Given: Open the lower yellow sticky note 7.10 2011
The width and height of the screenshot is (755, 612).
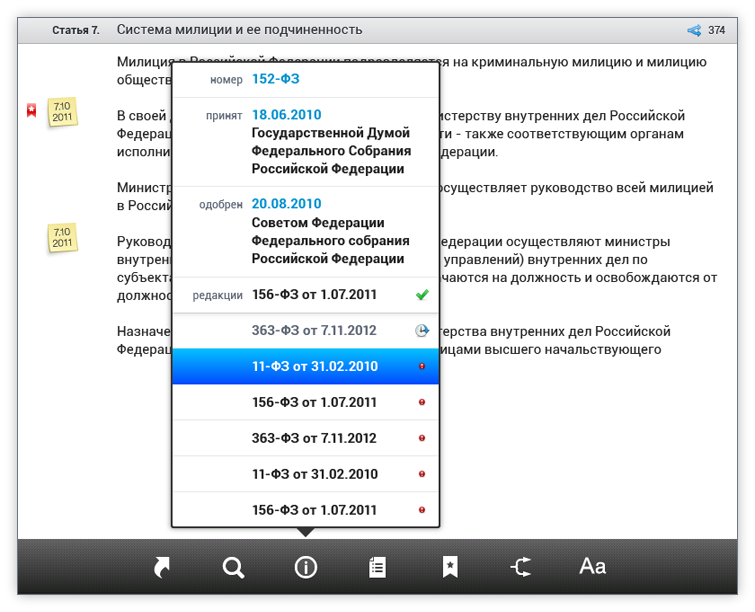Looking at the screenshot, I should tap(63, 237).
